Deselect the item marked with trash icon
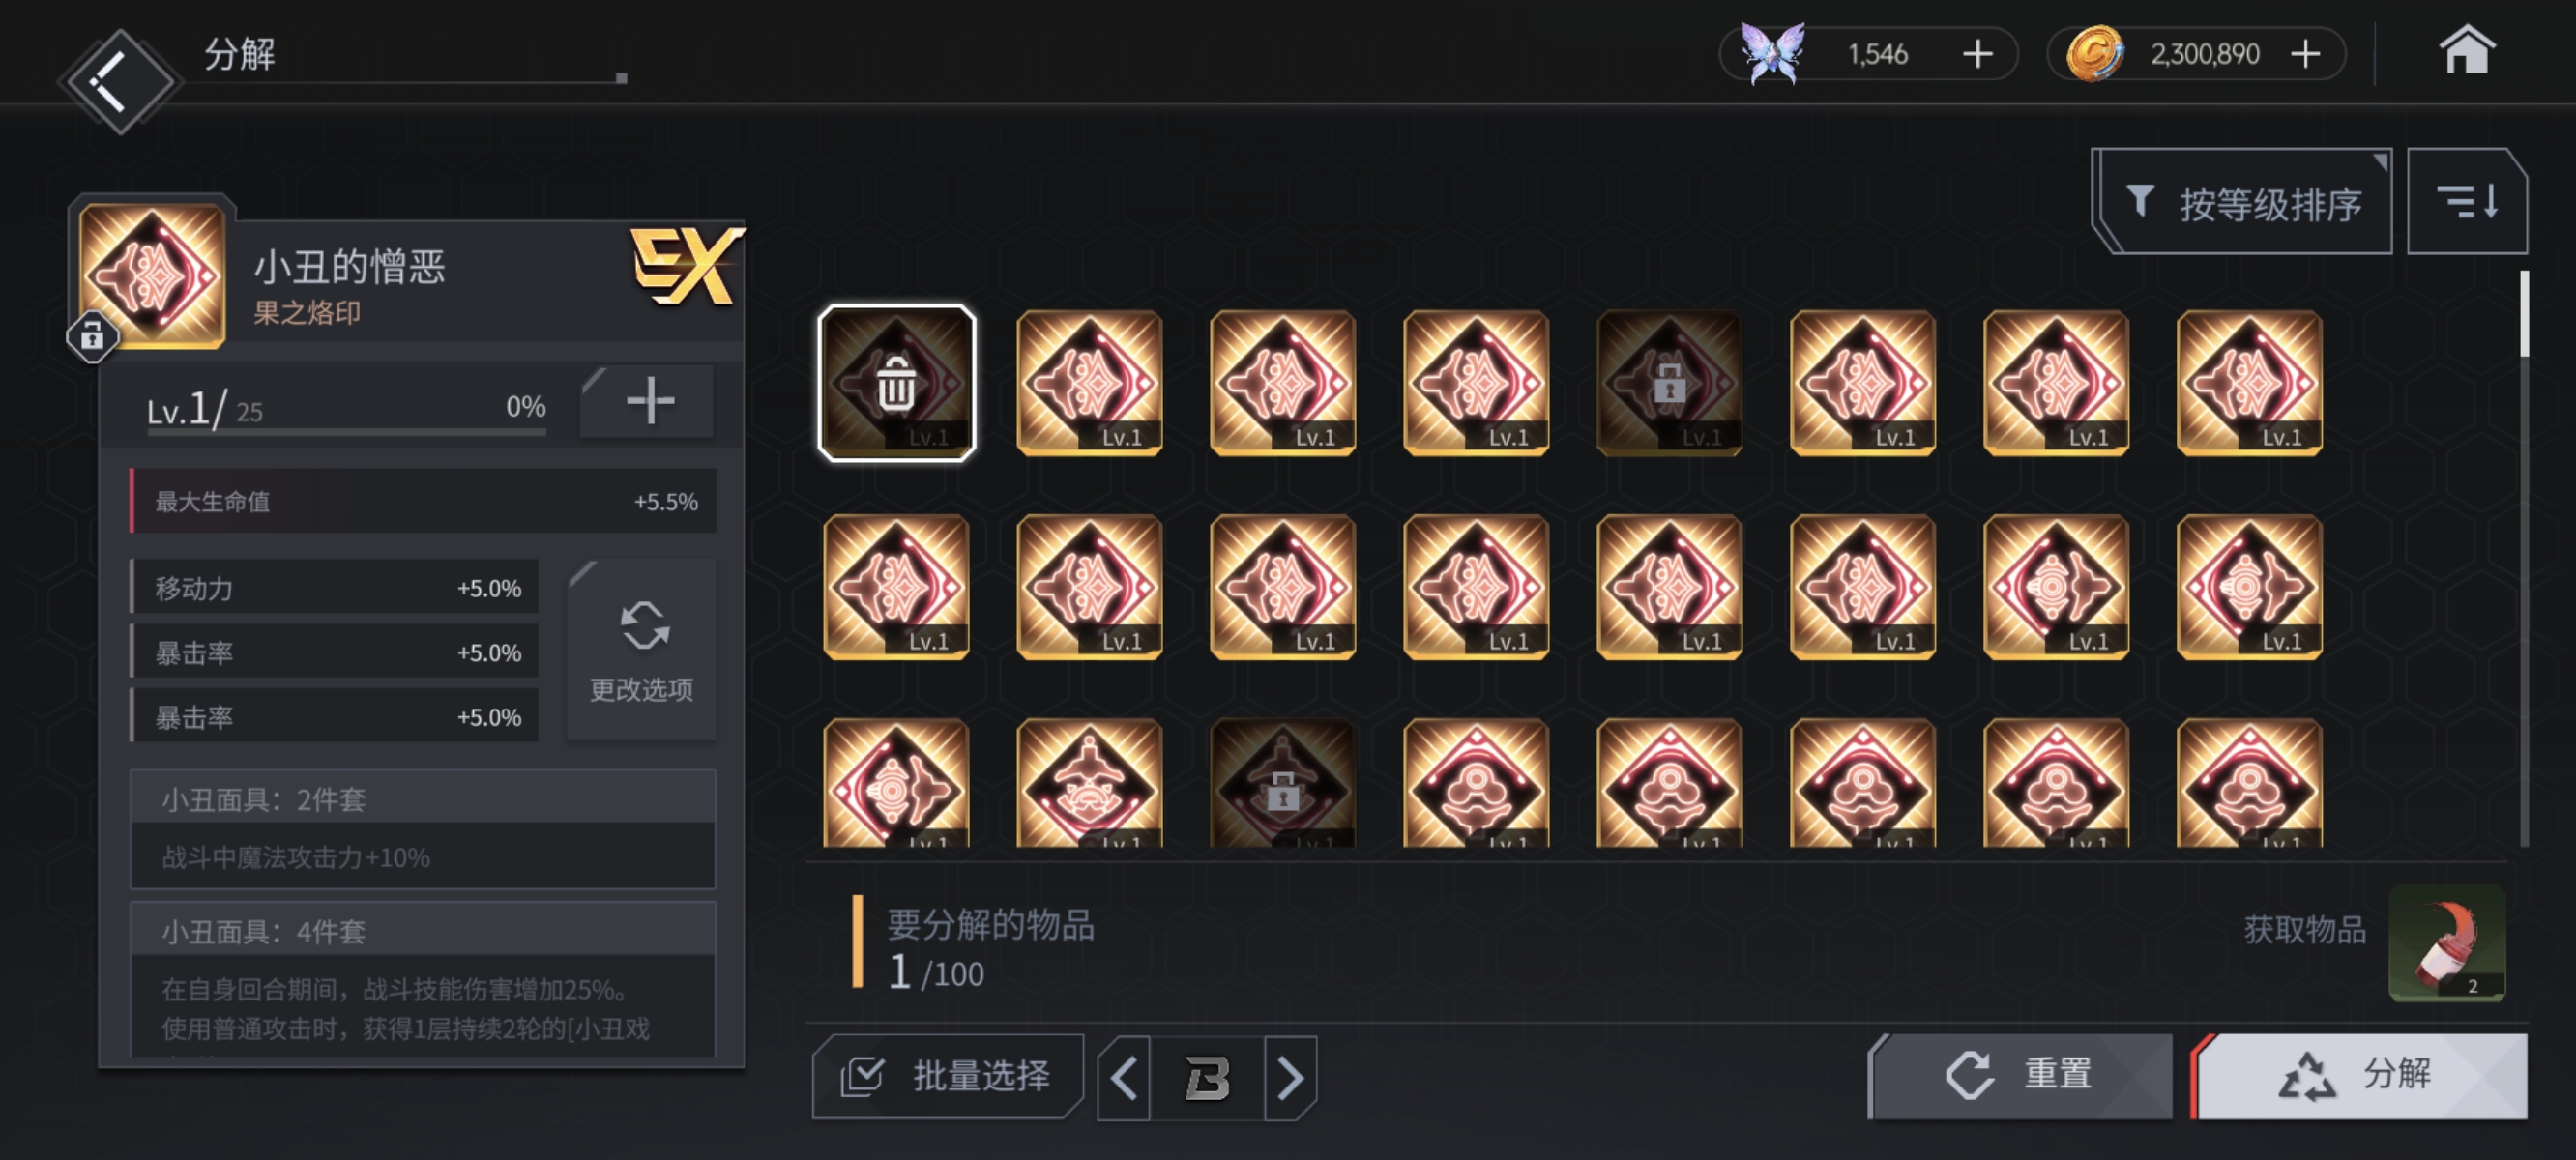The width and height of the screenshot is (2576, 1160). (x=896, y=383)
